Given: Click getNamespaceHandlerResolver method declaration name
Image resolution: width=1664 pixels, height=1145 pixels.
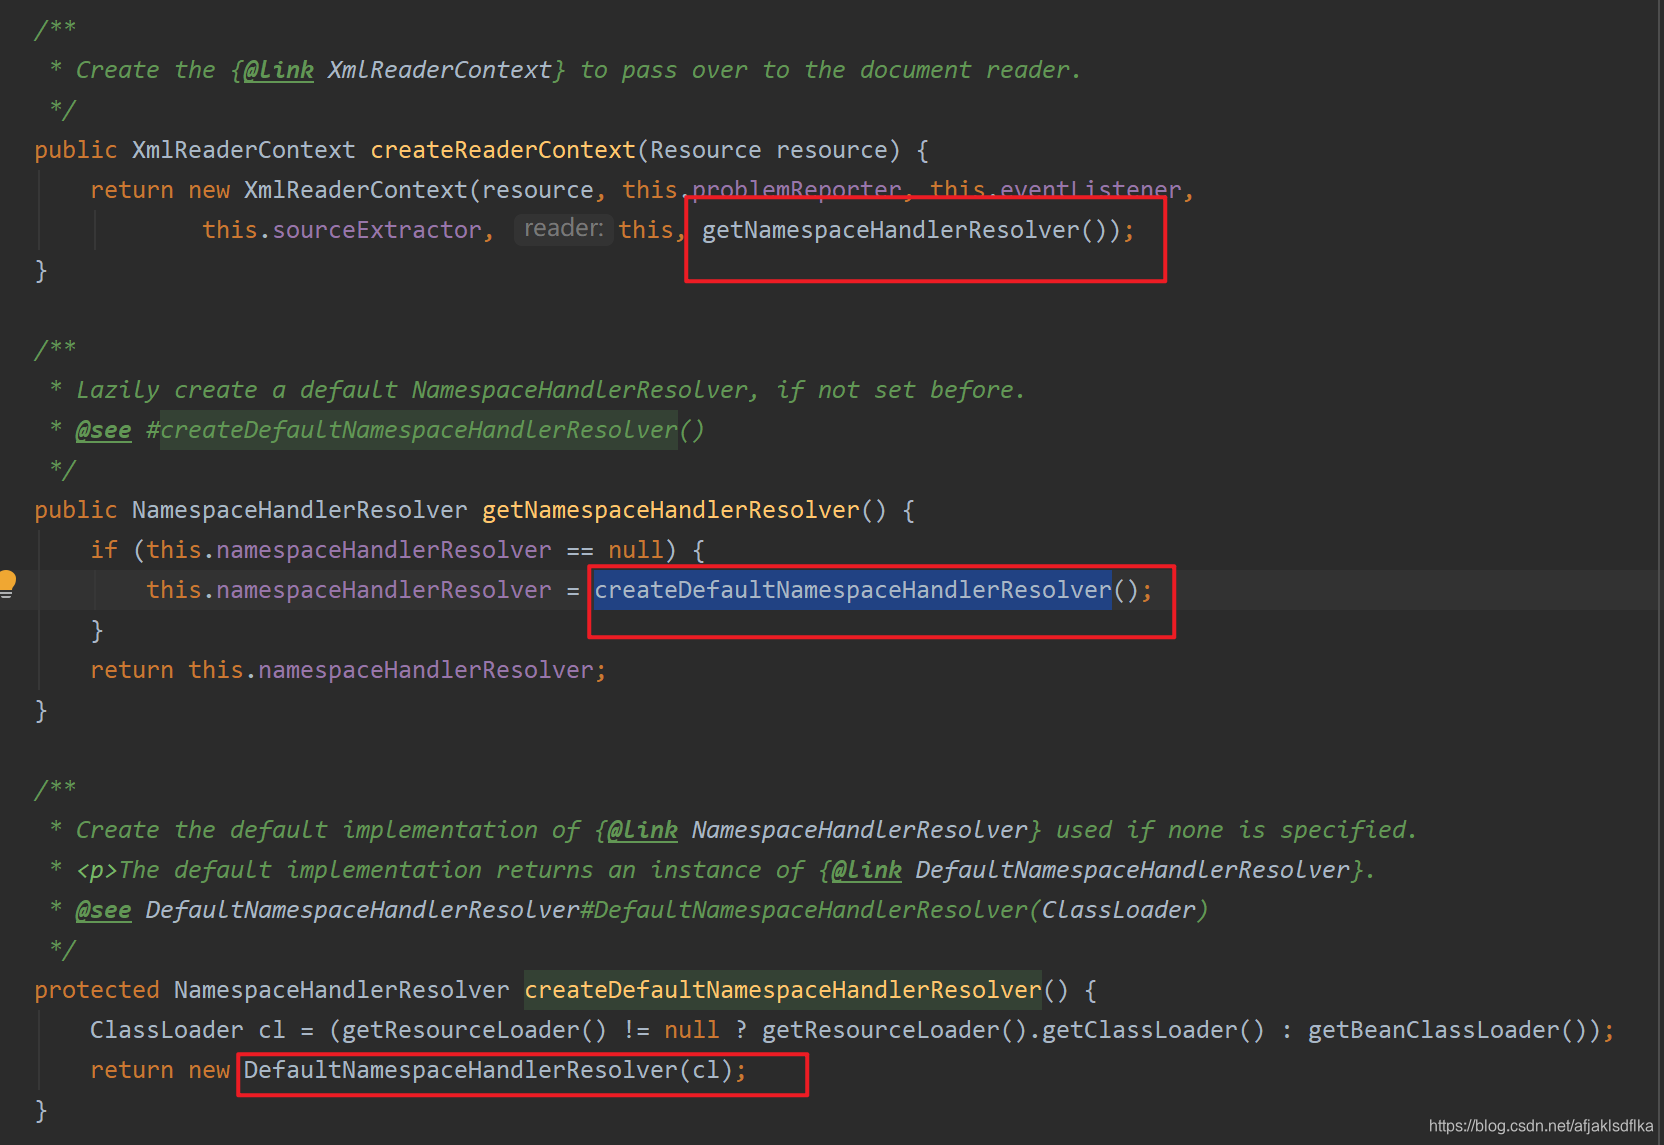Looking at the screenshot, I should [x=671, y=510].
